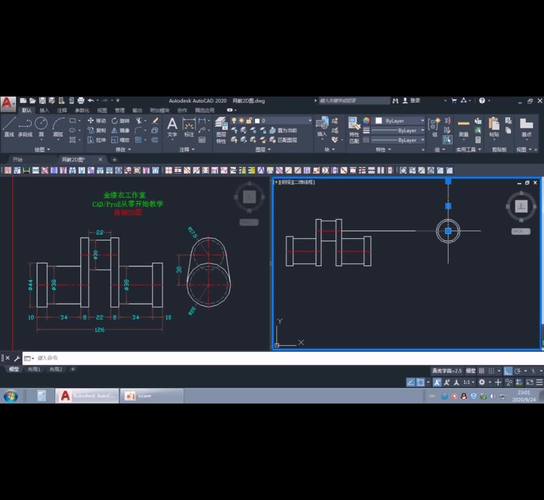Click the ViewCube in the right viewport
Viewport: 544px width, 500px height.
coord(521,206)
